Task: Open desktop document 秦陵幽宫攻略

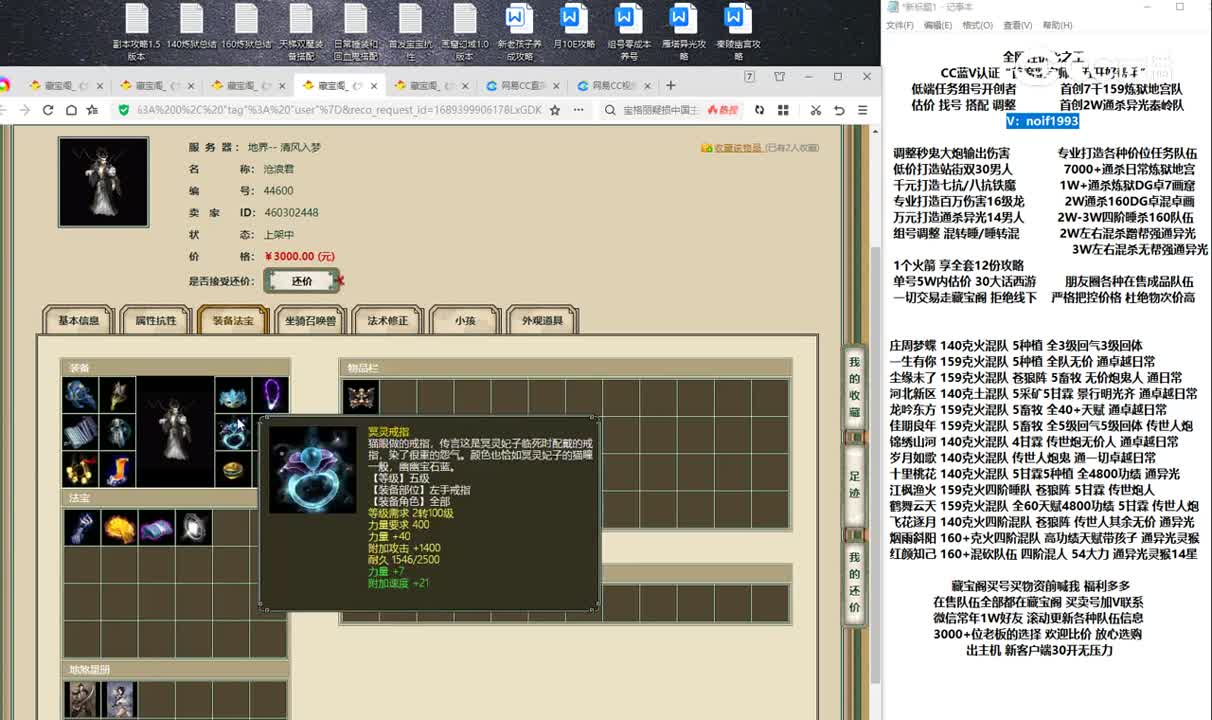Action: (738, 33)
